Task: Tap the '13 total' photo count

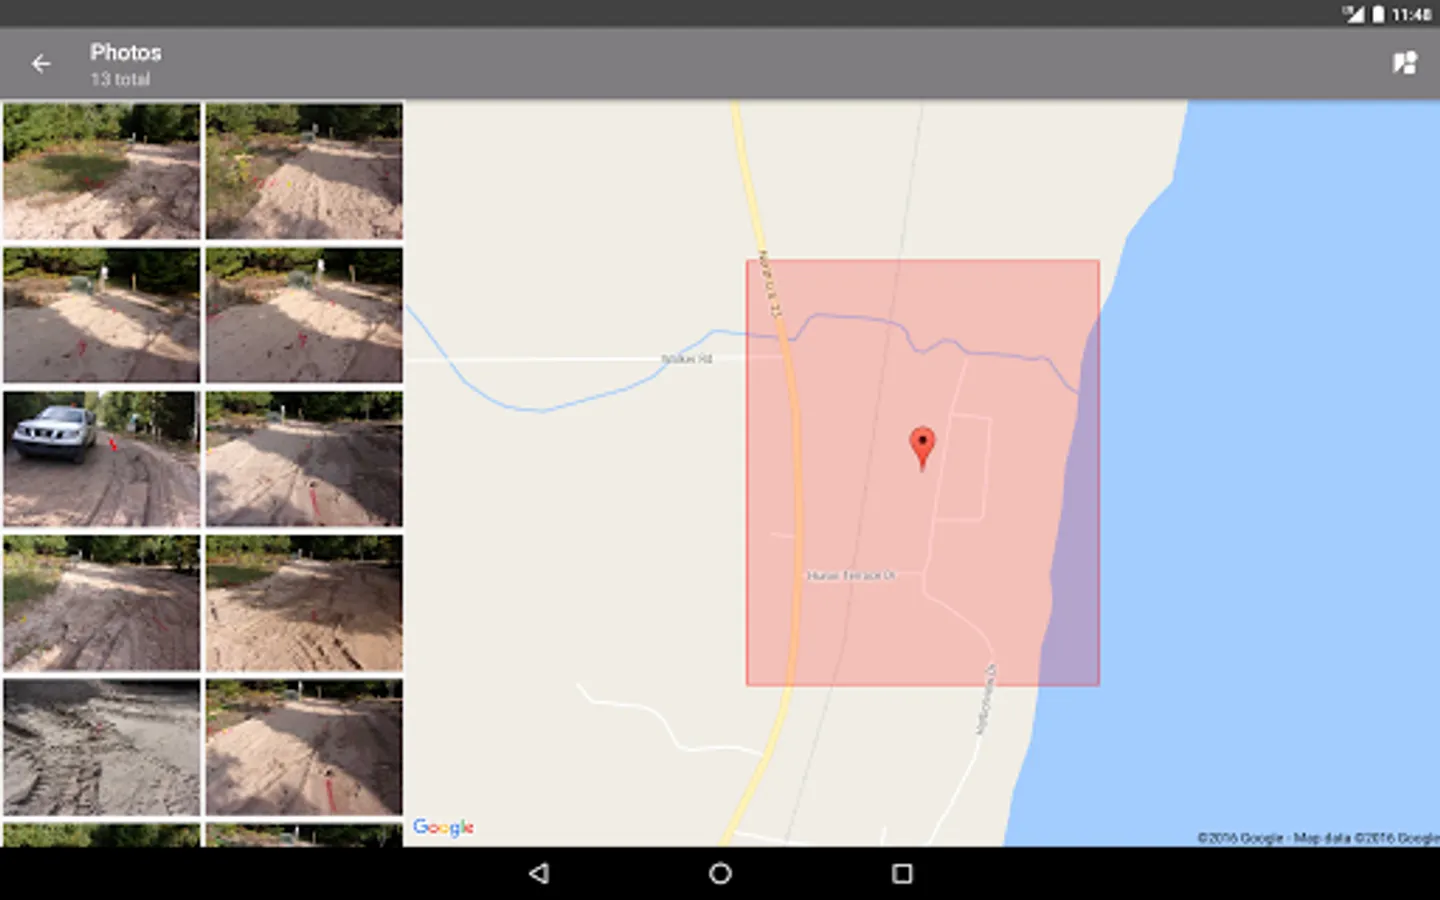Action: click(x=120, y=79)
